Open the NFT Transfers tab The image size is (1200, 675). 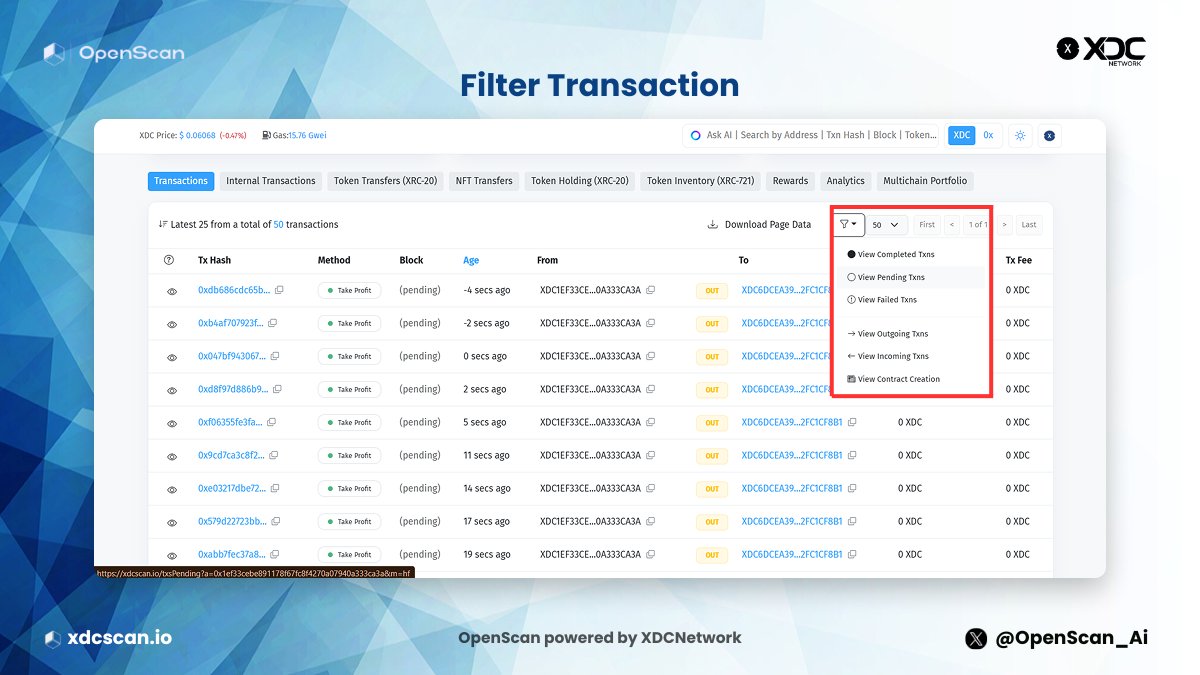pos(484,181)
